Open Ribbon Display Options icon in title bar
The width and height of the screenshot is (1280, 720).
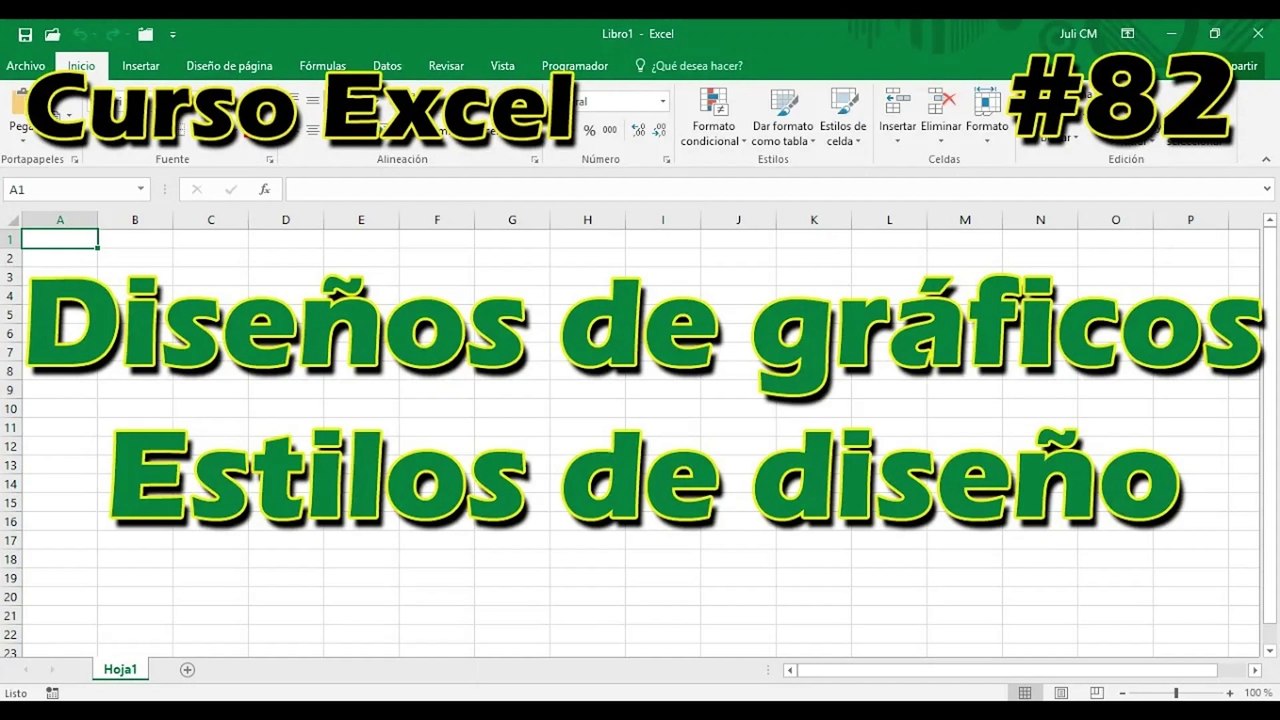[1127, 34]
